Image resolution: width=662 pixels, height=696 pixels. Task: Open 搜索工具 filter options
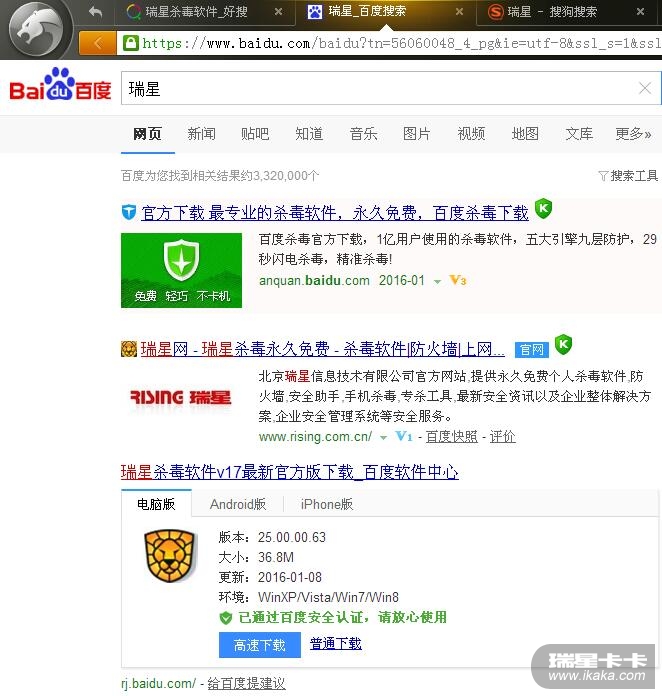[628, 176]
